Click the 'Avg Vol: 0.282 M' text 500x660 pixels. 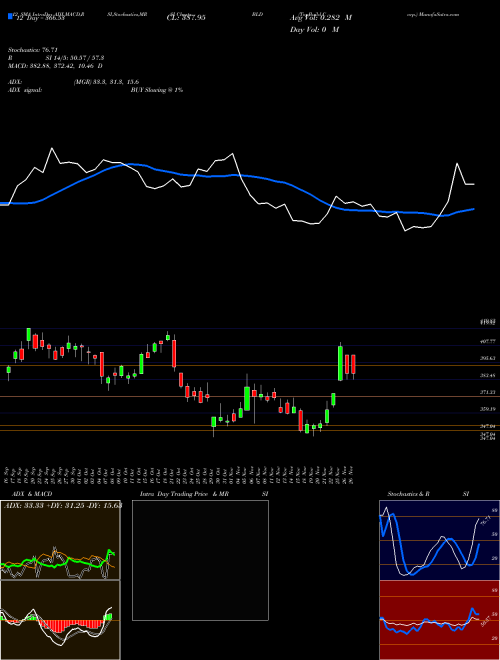pyautogui.click(x=321, y=18)
